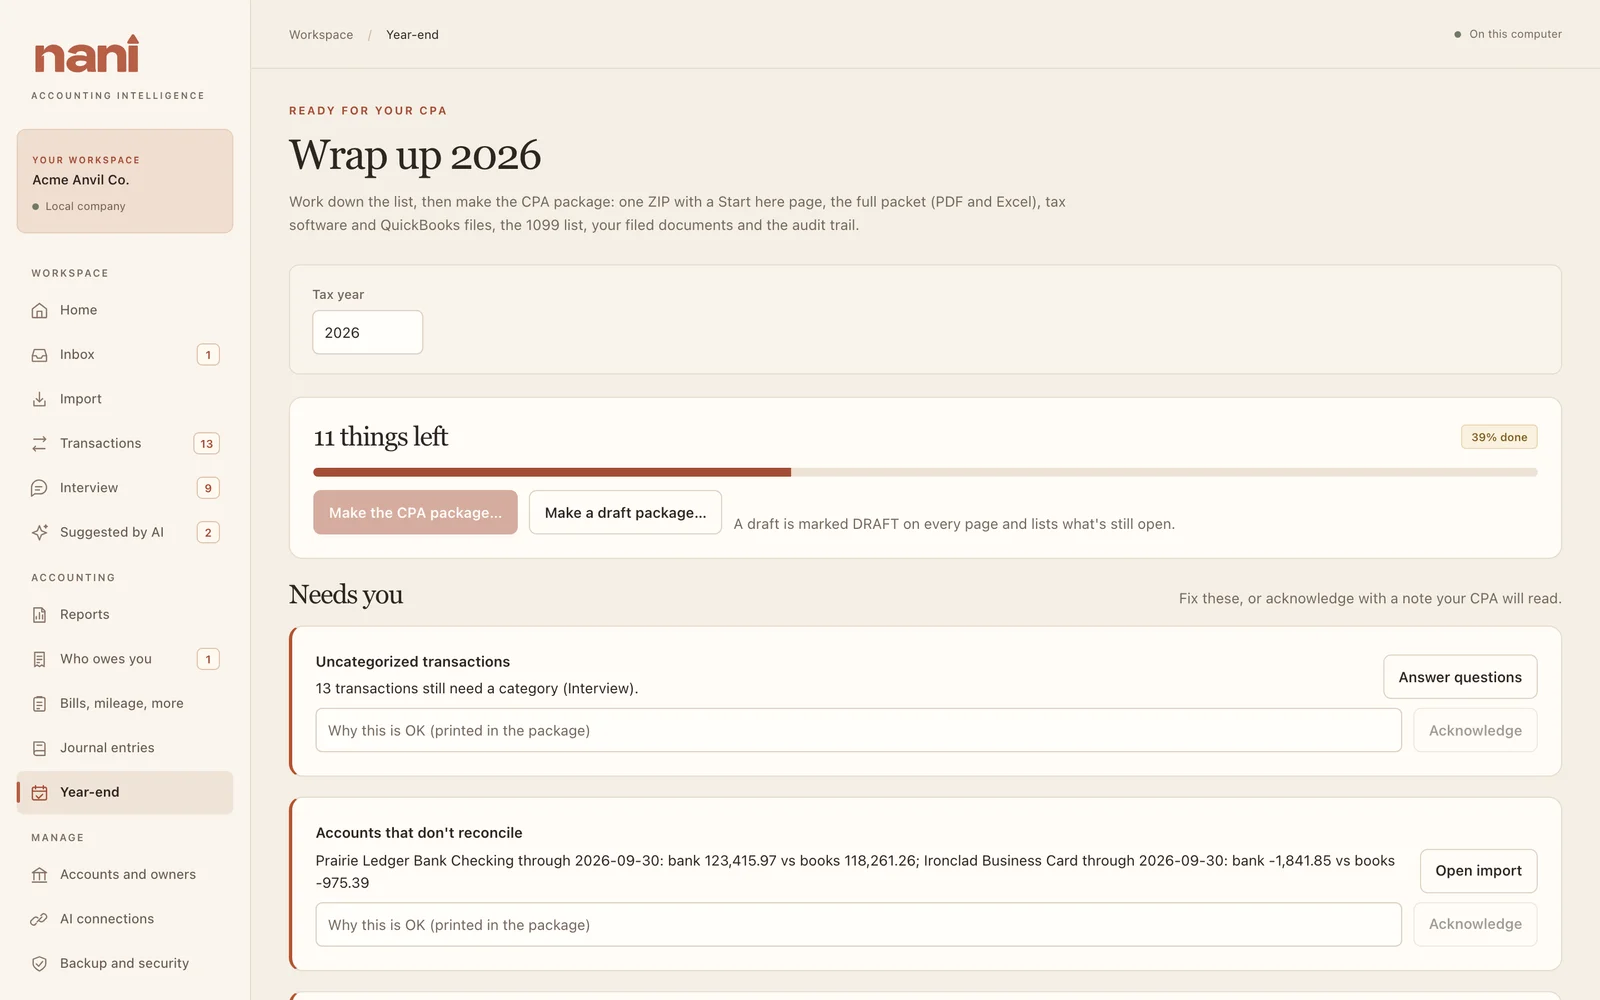Click the Reports document icon
Screen dimensions: 1600x1000
[39, 615]
